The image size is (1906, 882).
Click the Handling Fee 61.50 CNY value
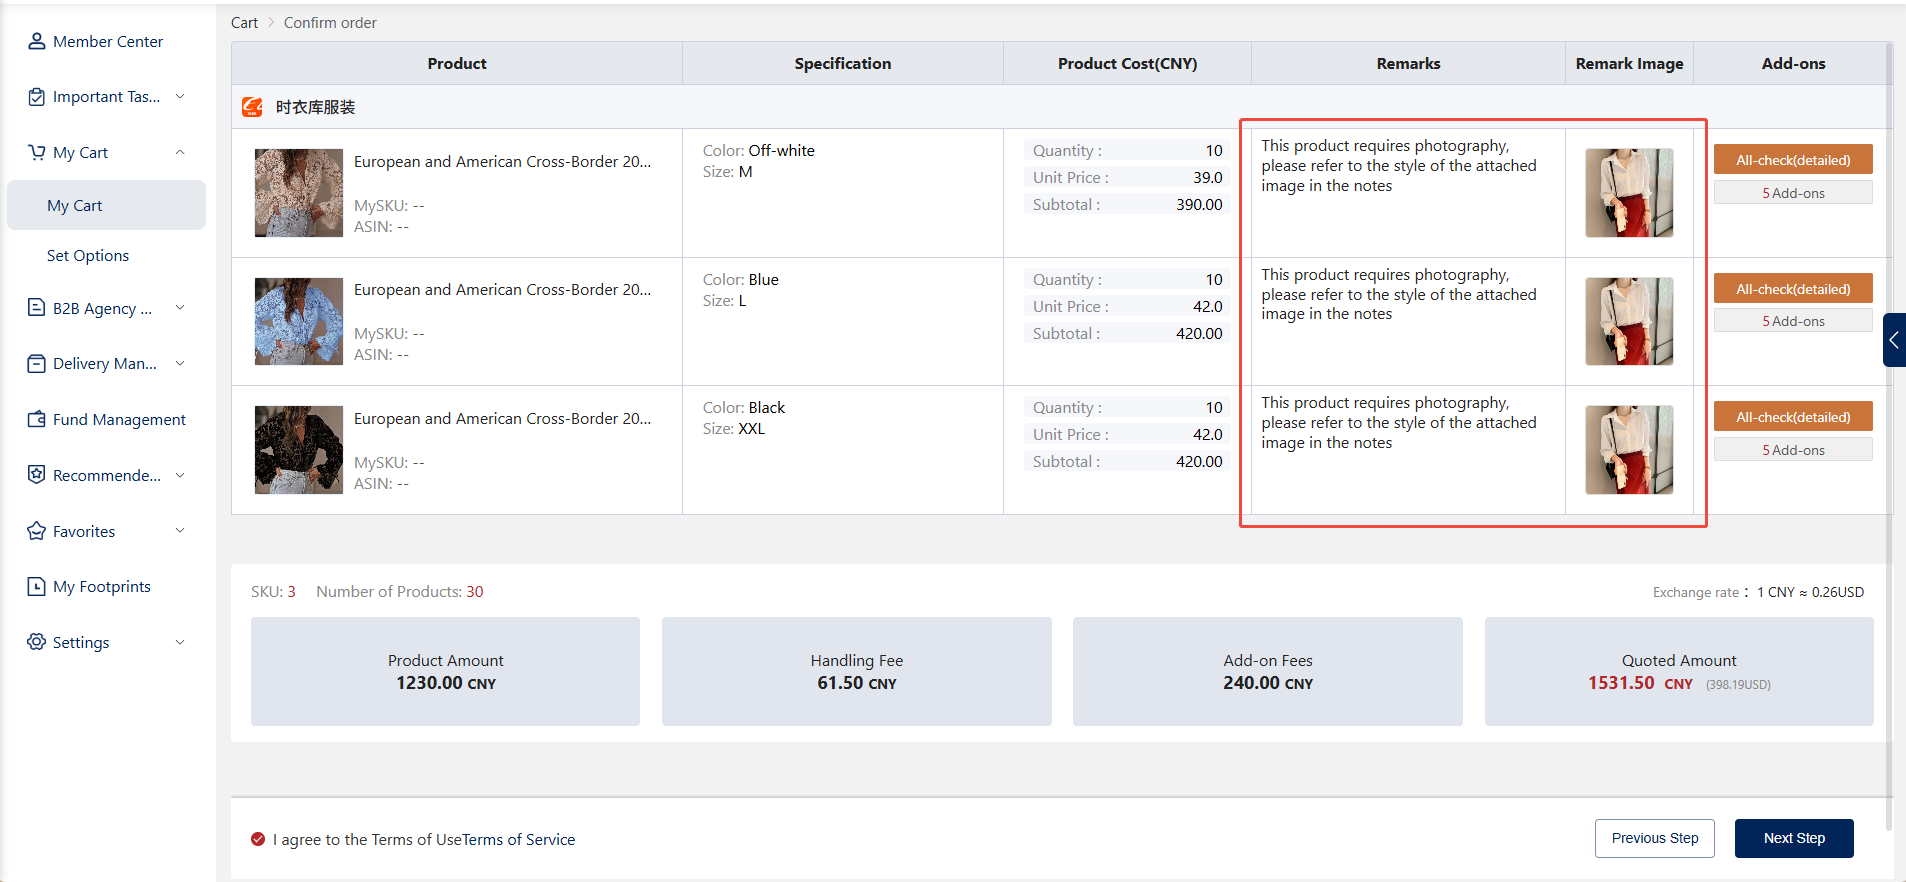coord(857,683)
